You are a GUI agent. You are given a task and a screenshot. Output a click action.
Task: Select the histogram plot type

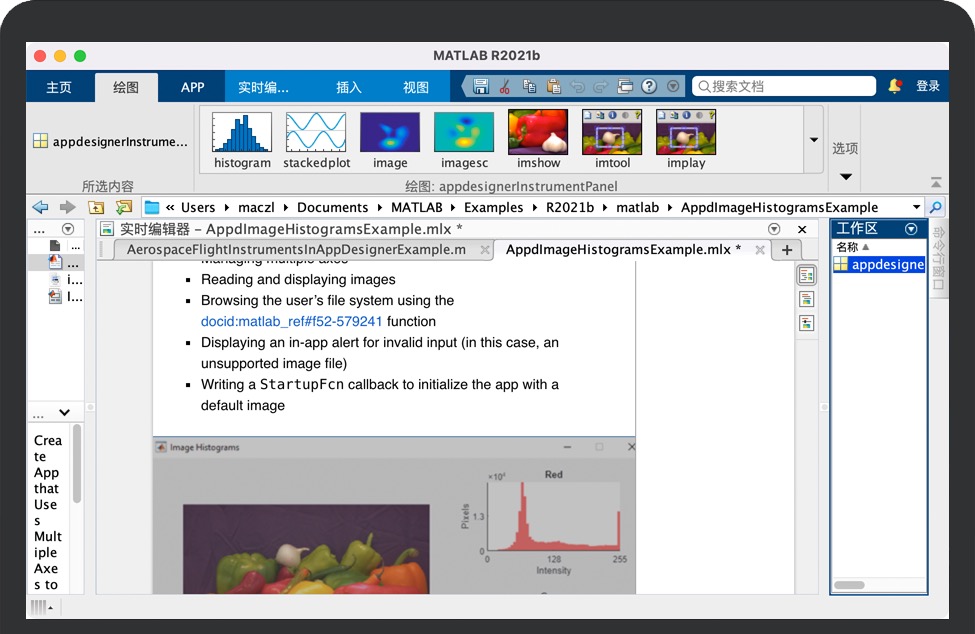(242, 139)
